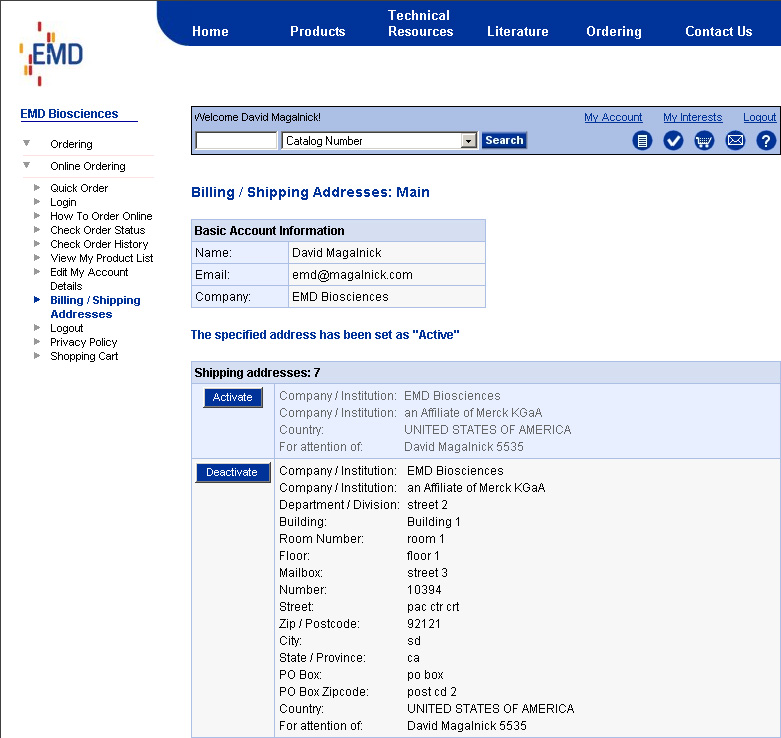The image size is (781, 738).
Task: Open Technical Resources menu
Action: click(x=420, y=23)
